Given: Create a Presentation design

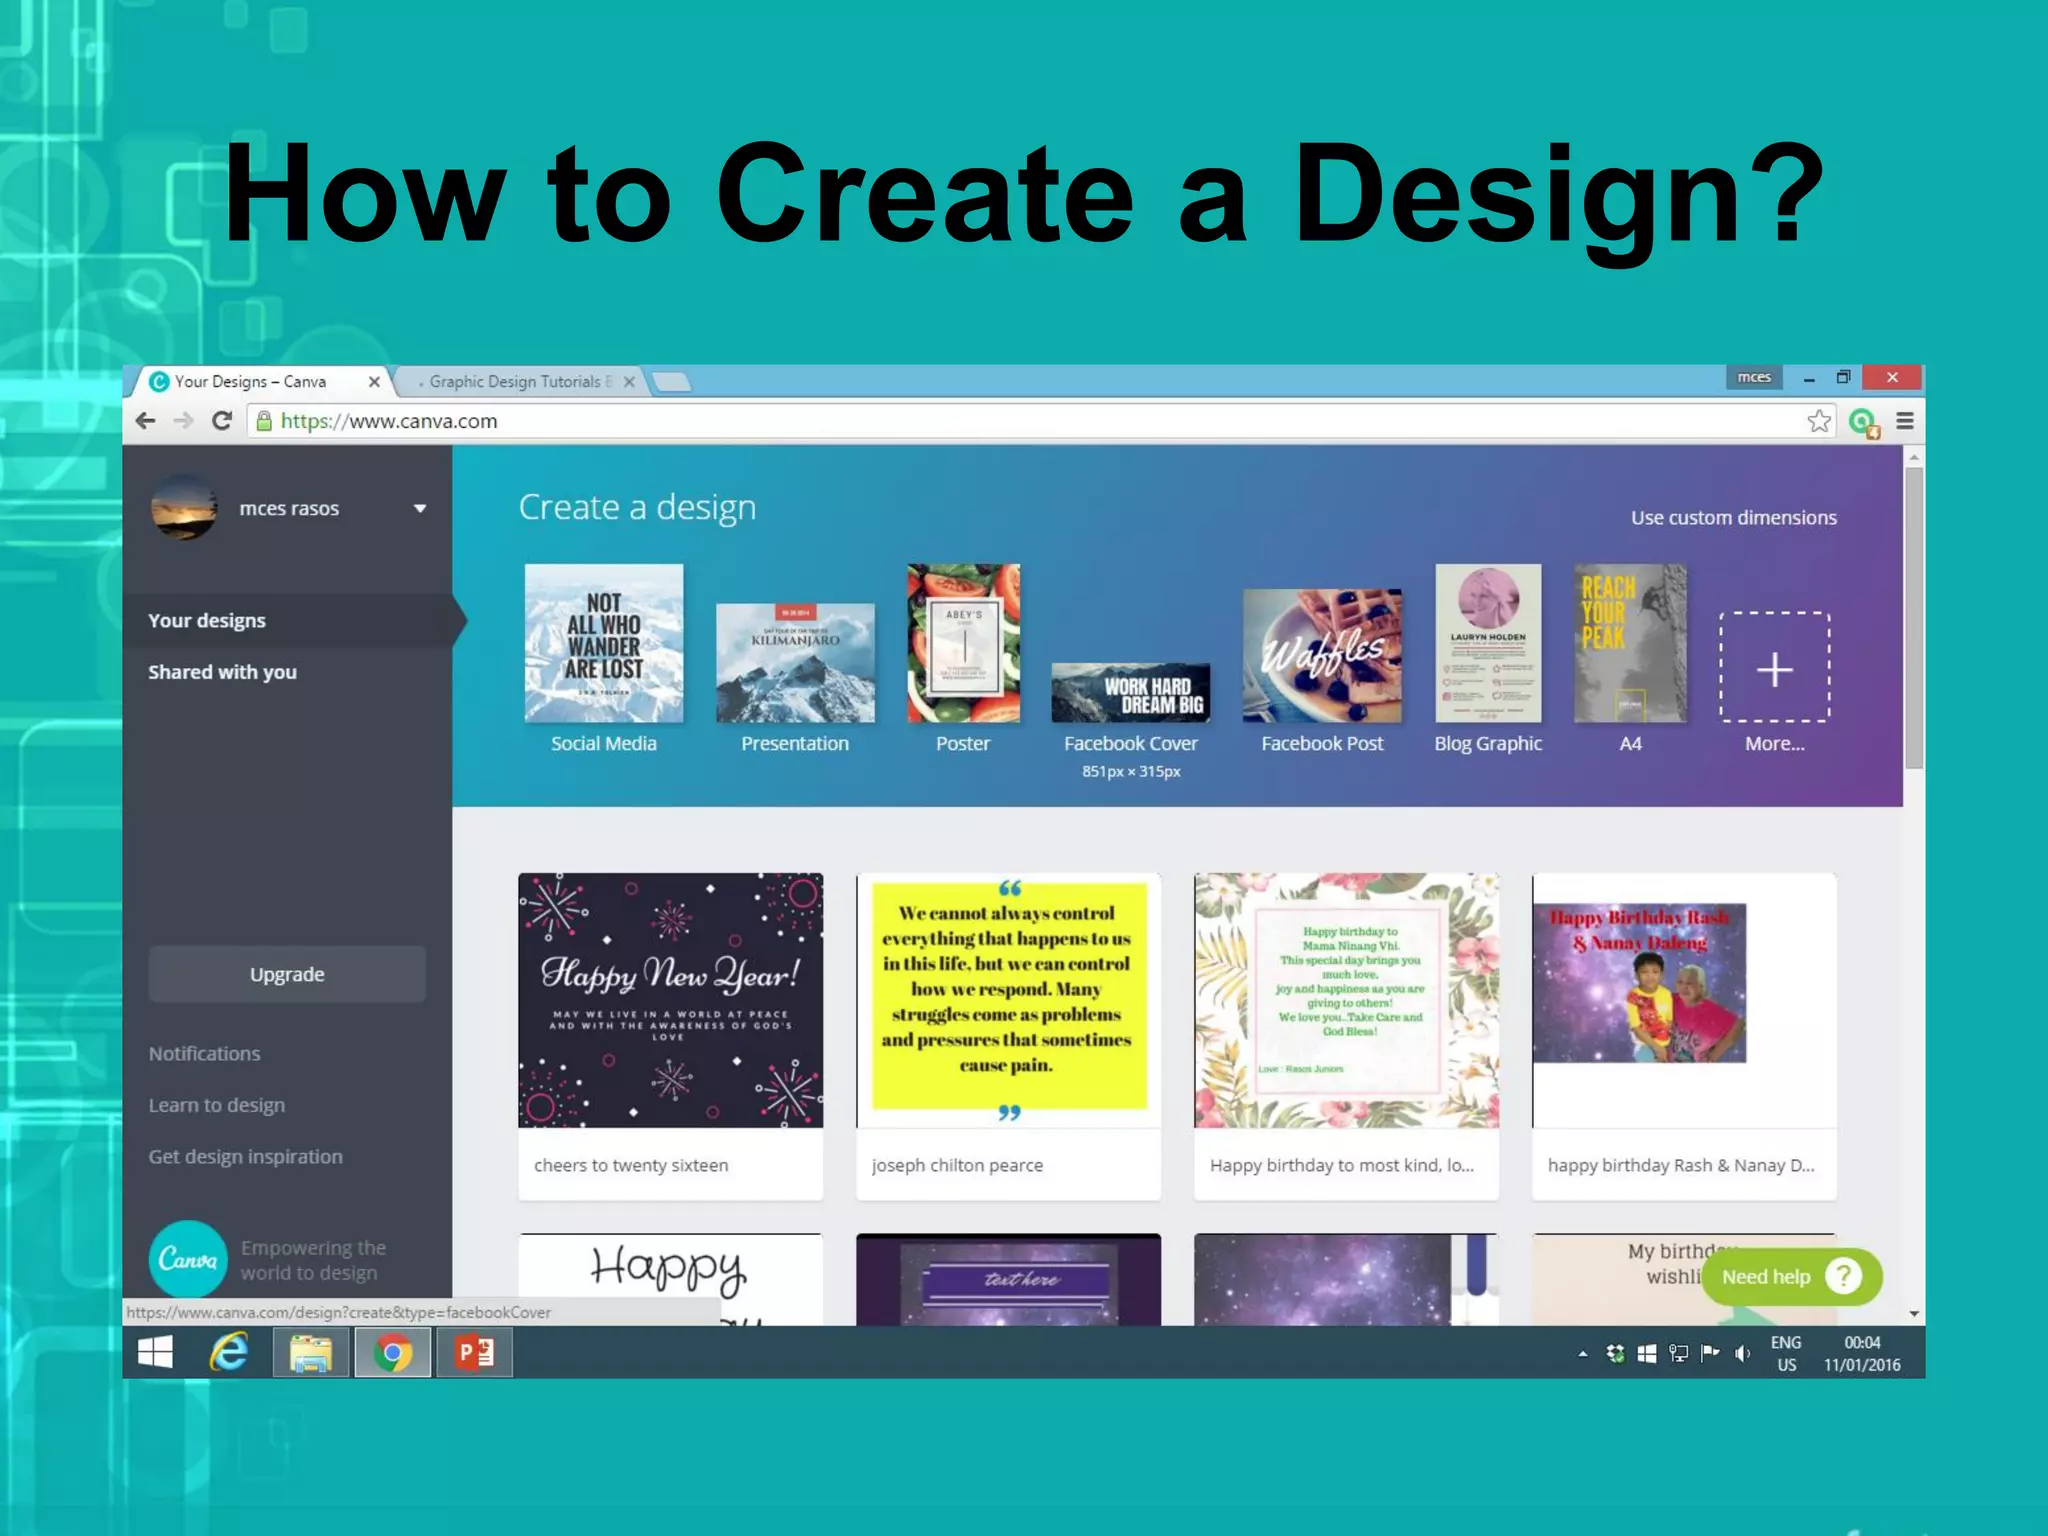Looking at the screenshot, I should coord(795,663).
